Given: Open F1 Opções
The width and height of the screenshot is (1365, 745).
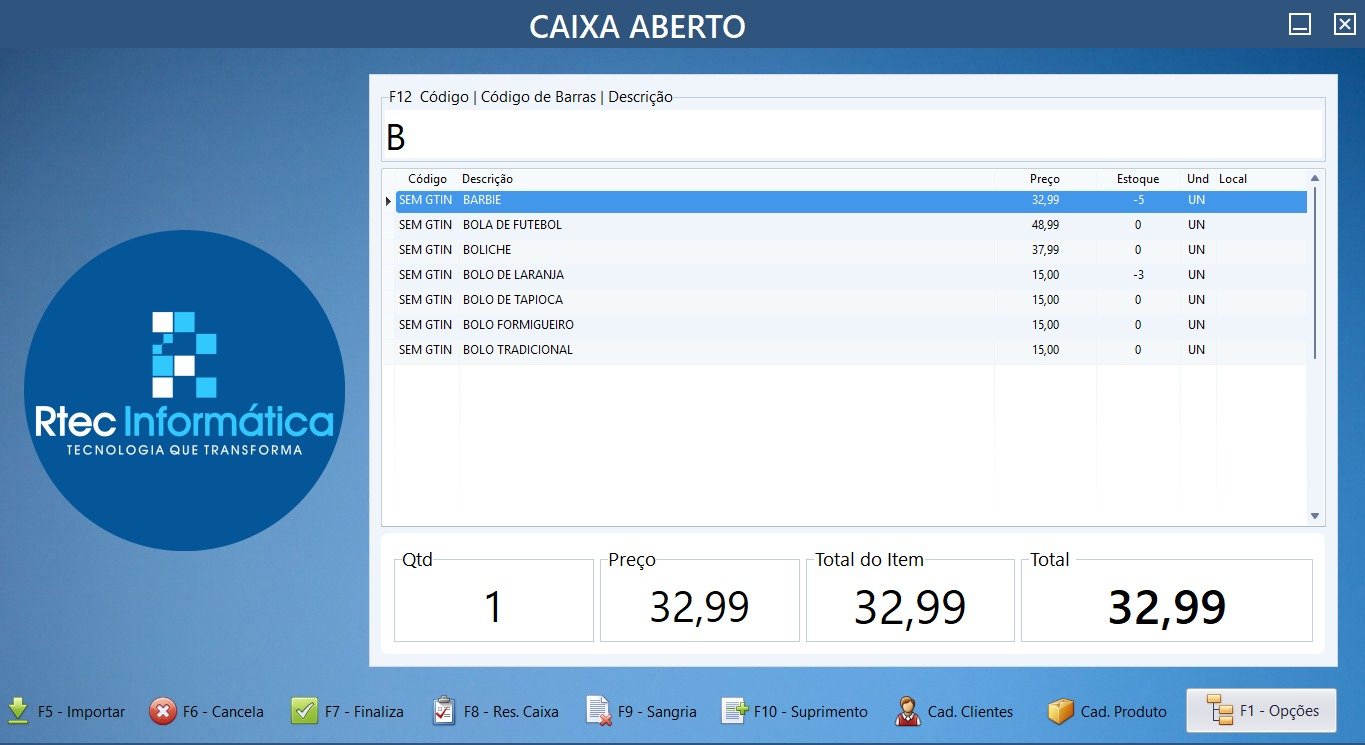Looking at the screenshot, I should tap(1259, 710).
